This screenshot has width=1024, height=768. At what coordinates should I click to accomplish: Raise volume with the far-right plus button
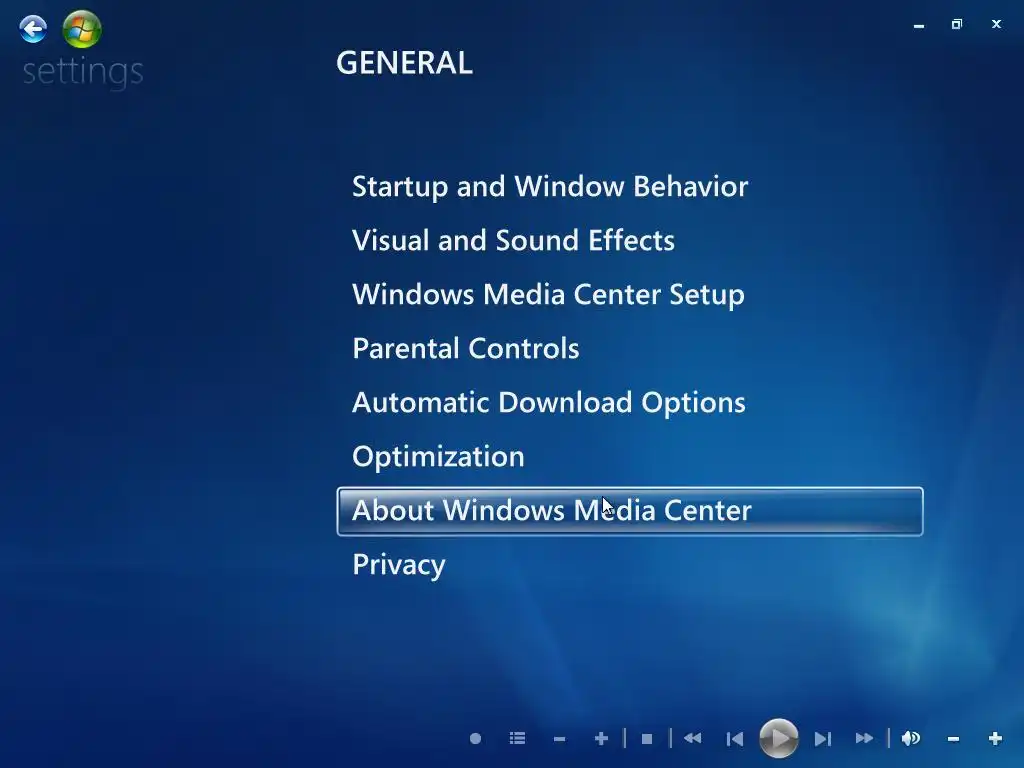[x=995, y=739]
